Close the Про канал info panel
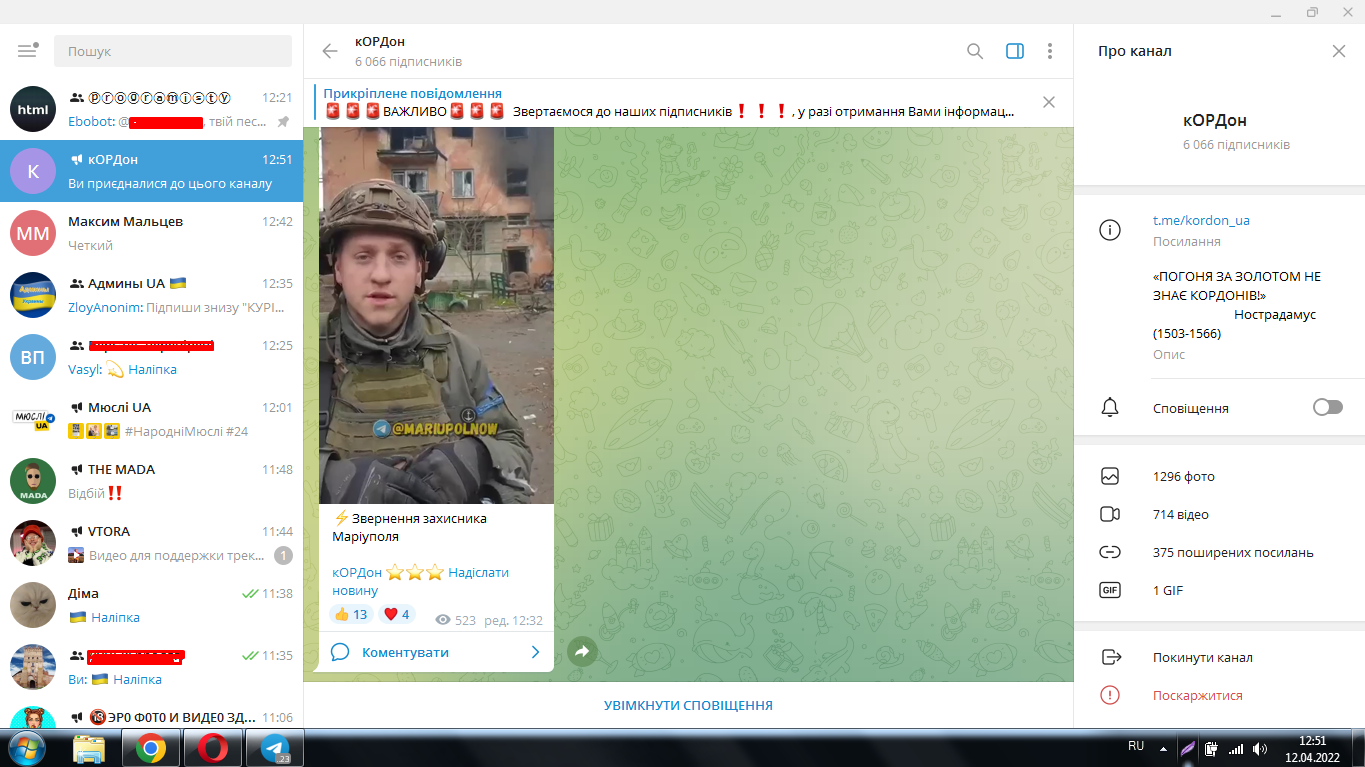This screenshot has height=767, width=1365. pos(1338,51)
